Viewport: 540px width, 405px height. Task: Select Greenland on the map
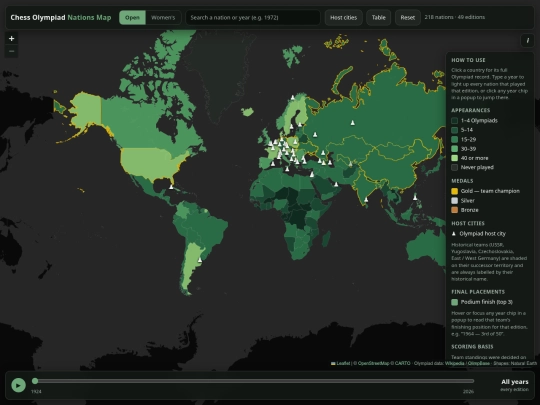point(220,69)
